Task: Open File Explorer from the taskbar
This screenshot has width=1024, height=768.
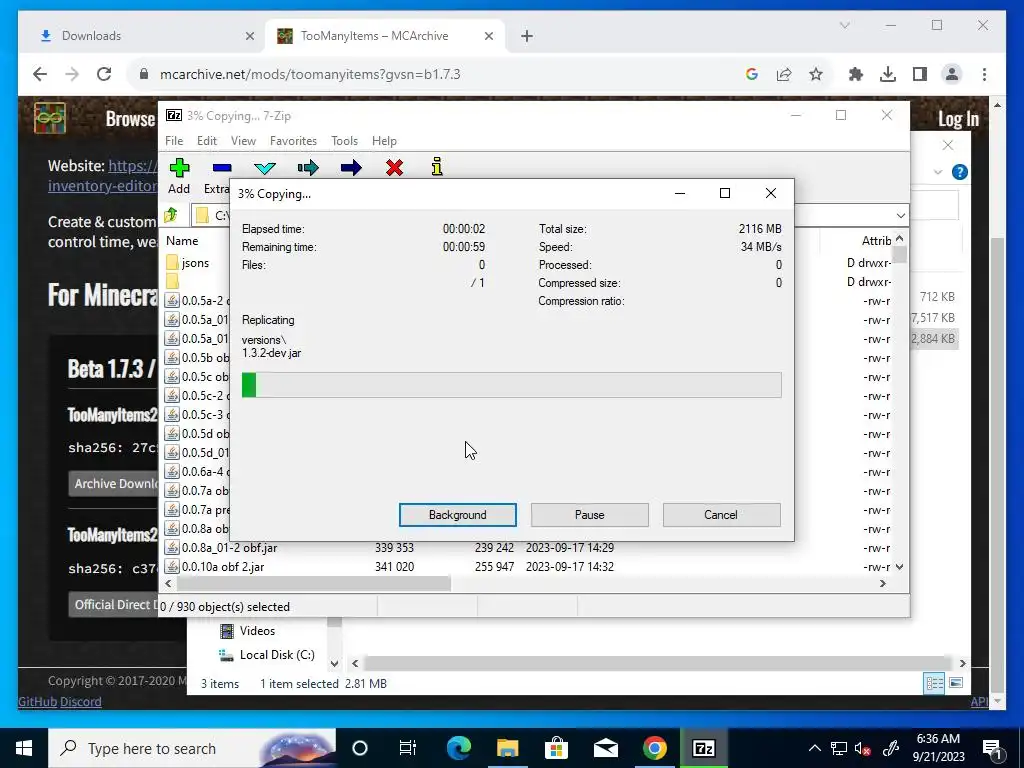Action: coord(507,748)
